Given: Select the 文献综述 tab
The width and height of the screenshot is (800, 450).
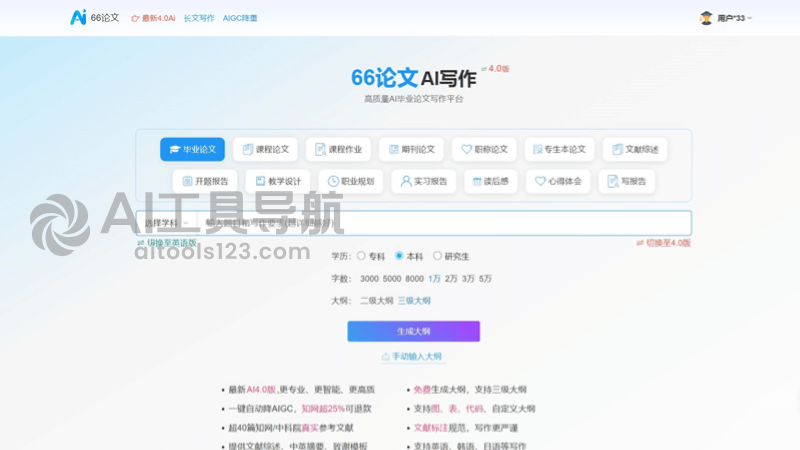Looking at the screenshot, I should pyautogui.click(x=635, y=149).
